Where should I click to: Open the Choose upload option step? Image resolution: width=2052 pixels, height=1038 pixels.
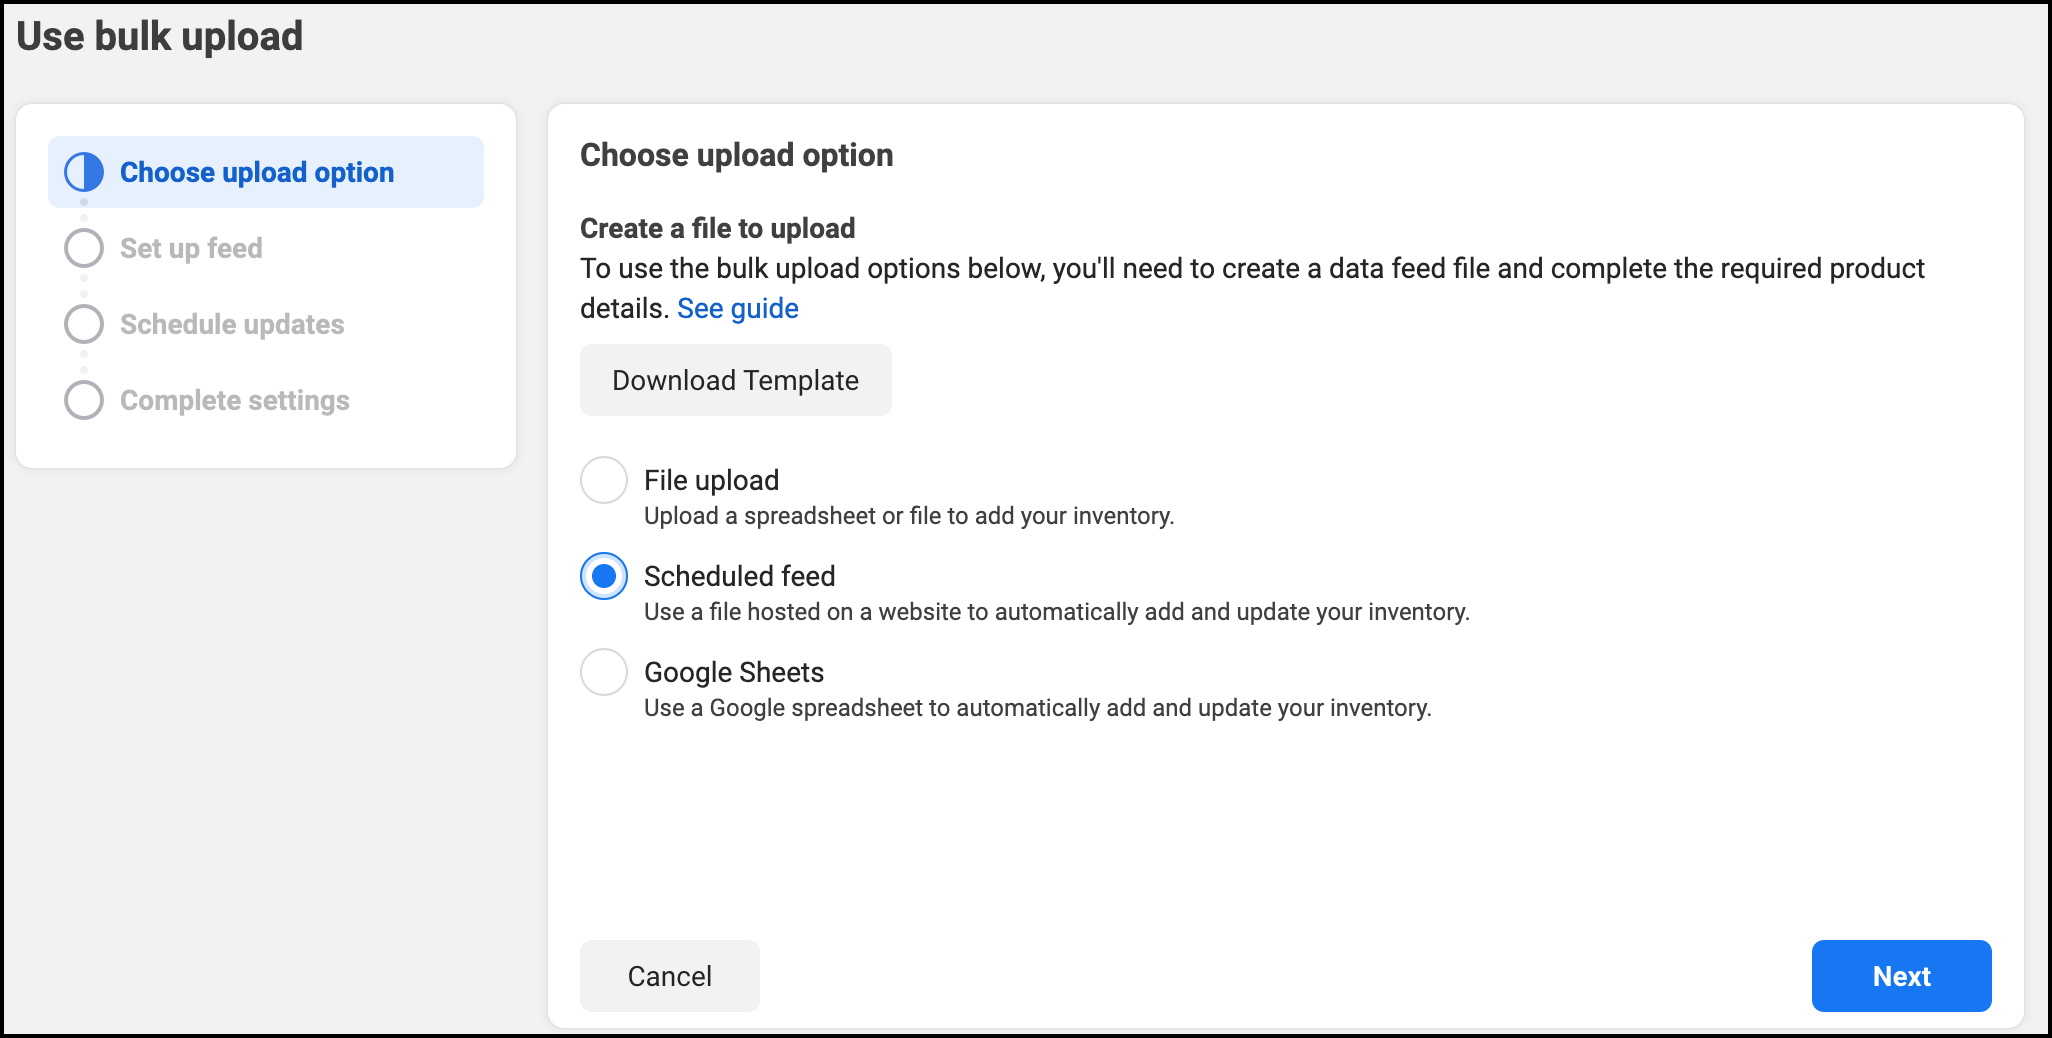[x=266, y=172]
